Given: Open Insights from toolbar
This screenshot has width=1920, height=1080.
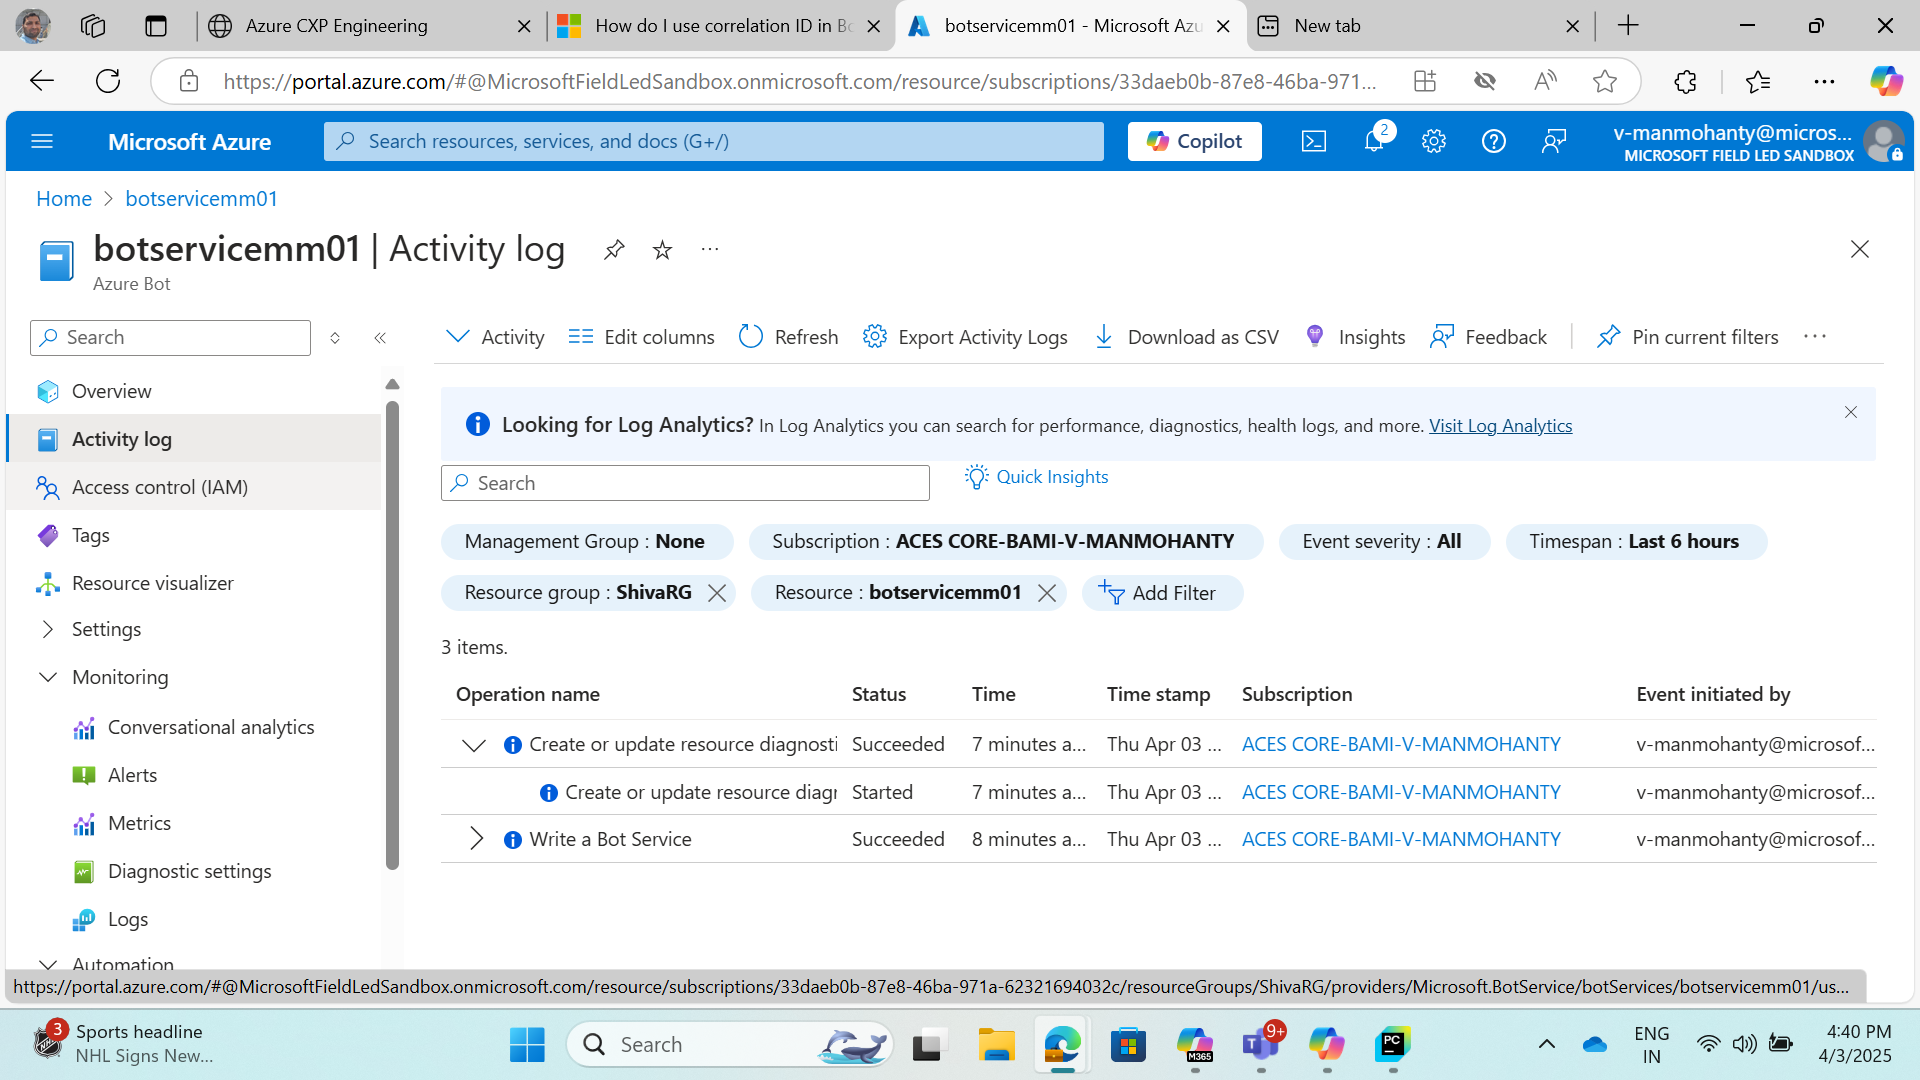Looking at the screenshot, I should coord(1355,337).
